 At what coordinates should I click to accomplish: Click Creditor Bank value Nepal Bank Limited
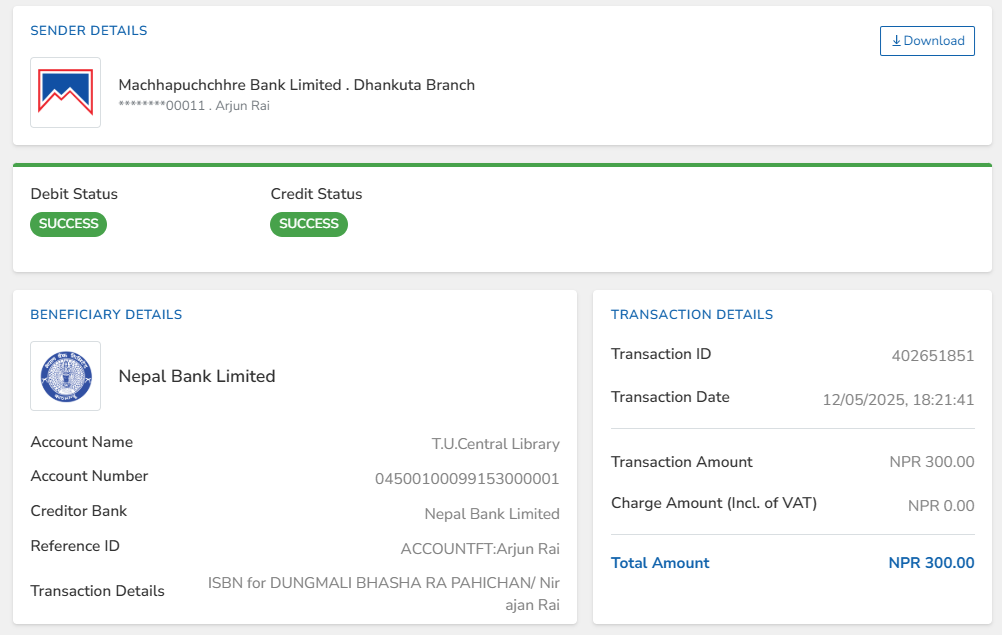pos(492,514)
